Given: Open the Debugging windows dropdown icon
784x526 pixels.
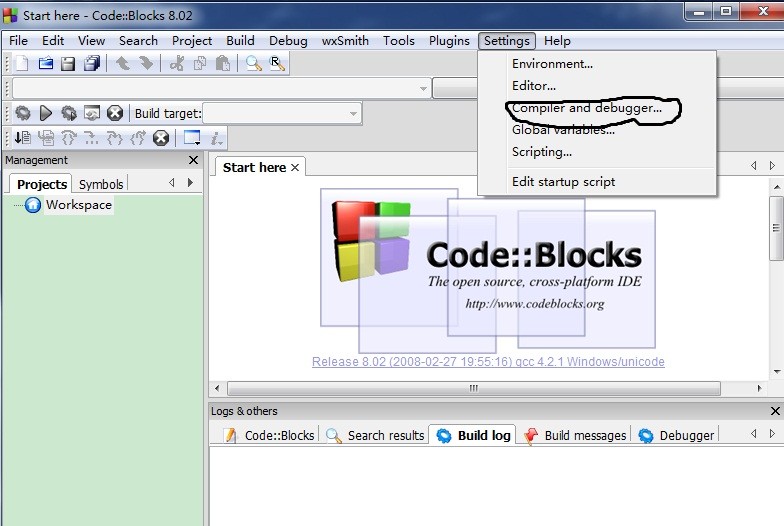Looking at the screenshot, I should pos(192,138).
